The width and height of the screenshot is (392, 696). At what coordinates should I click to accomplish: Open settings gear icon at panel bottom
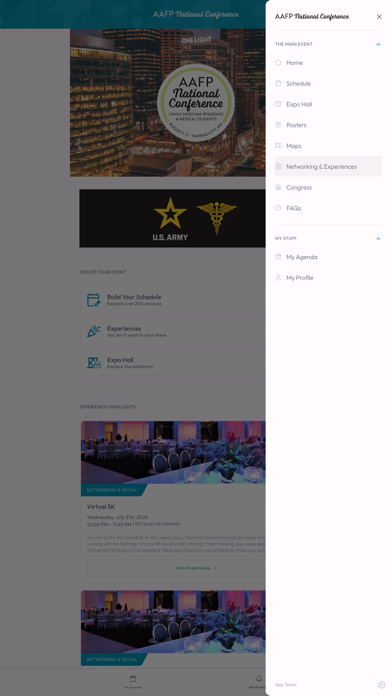coord(381,685)
